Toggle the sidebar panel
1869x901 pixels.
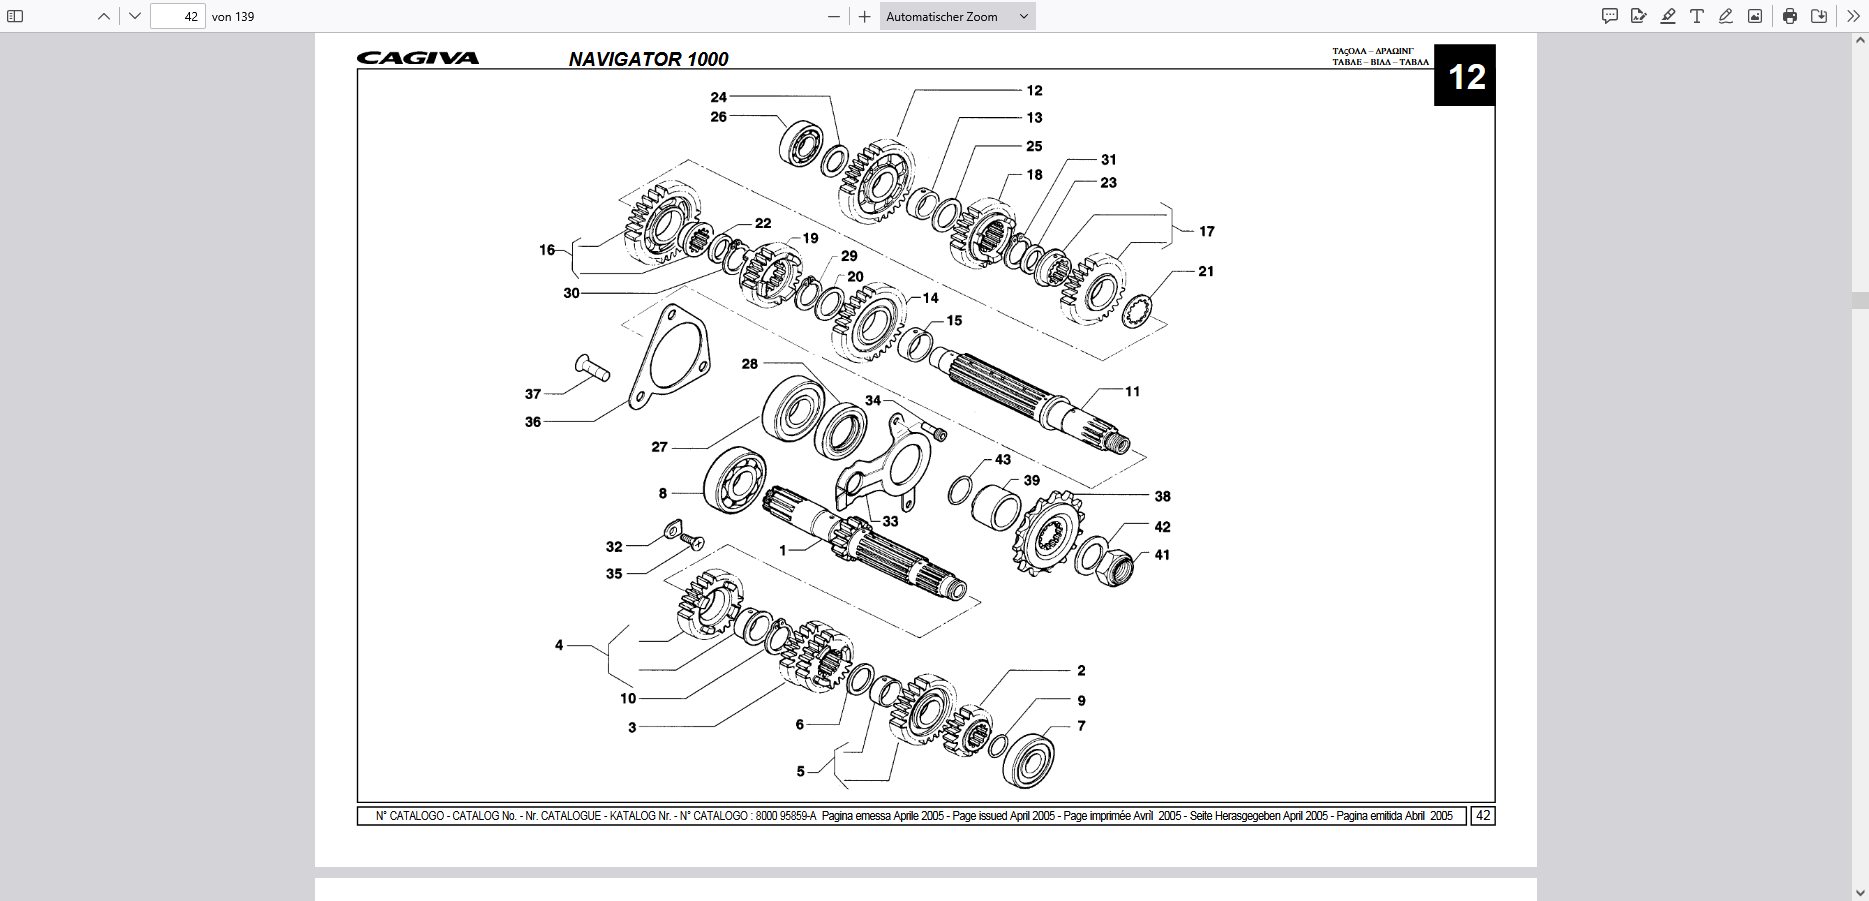point(15,16)
